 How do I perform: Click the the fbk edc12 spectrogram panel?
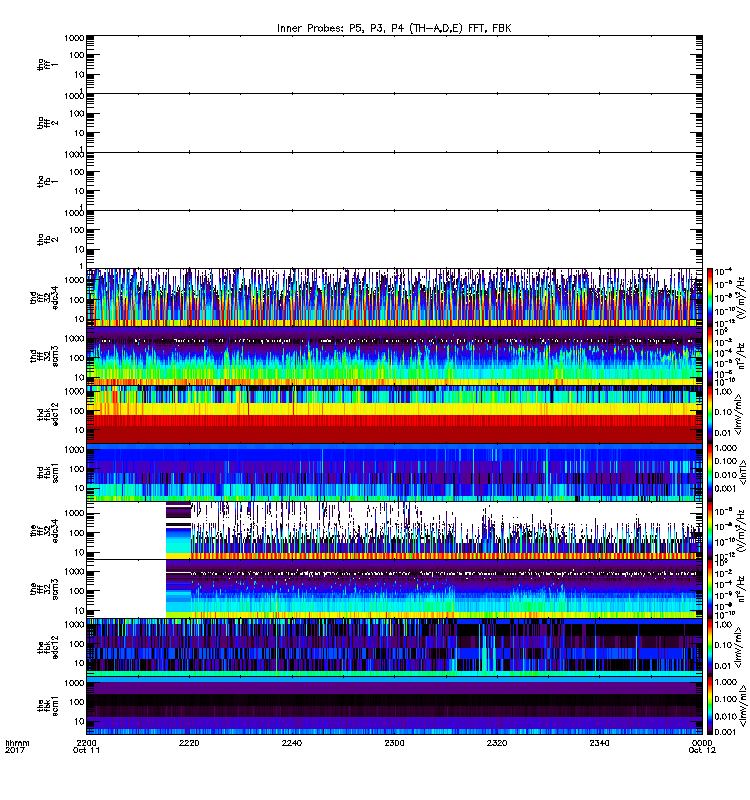(x=394, y=648)
